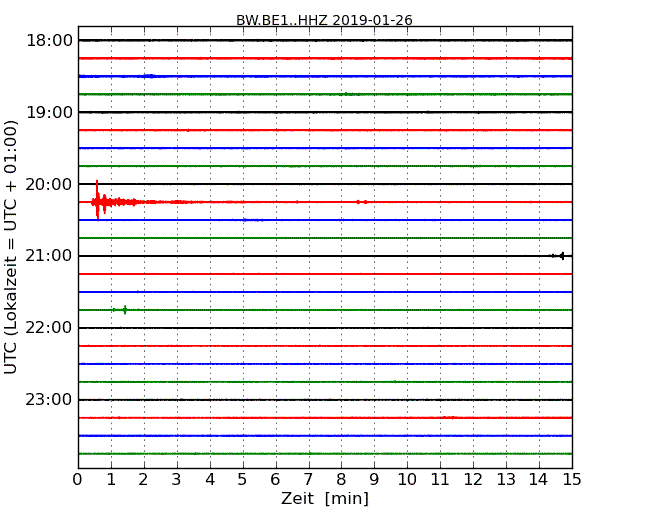Select the 18:00 time label
Screen dimensions: 650x520
coord(49,41)
